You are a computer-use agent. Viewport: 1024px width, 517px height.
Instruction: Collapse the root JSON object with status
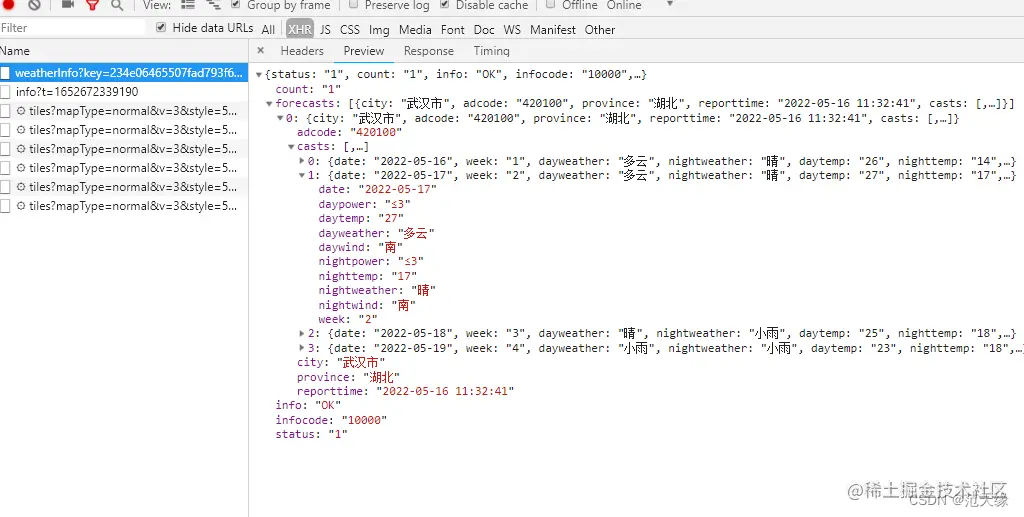259,75
